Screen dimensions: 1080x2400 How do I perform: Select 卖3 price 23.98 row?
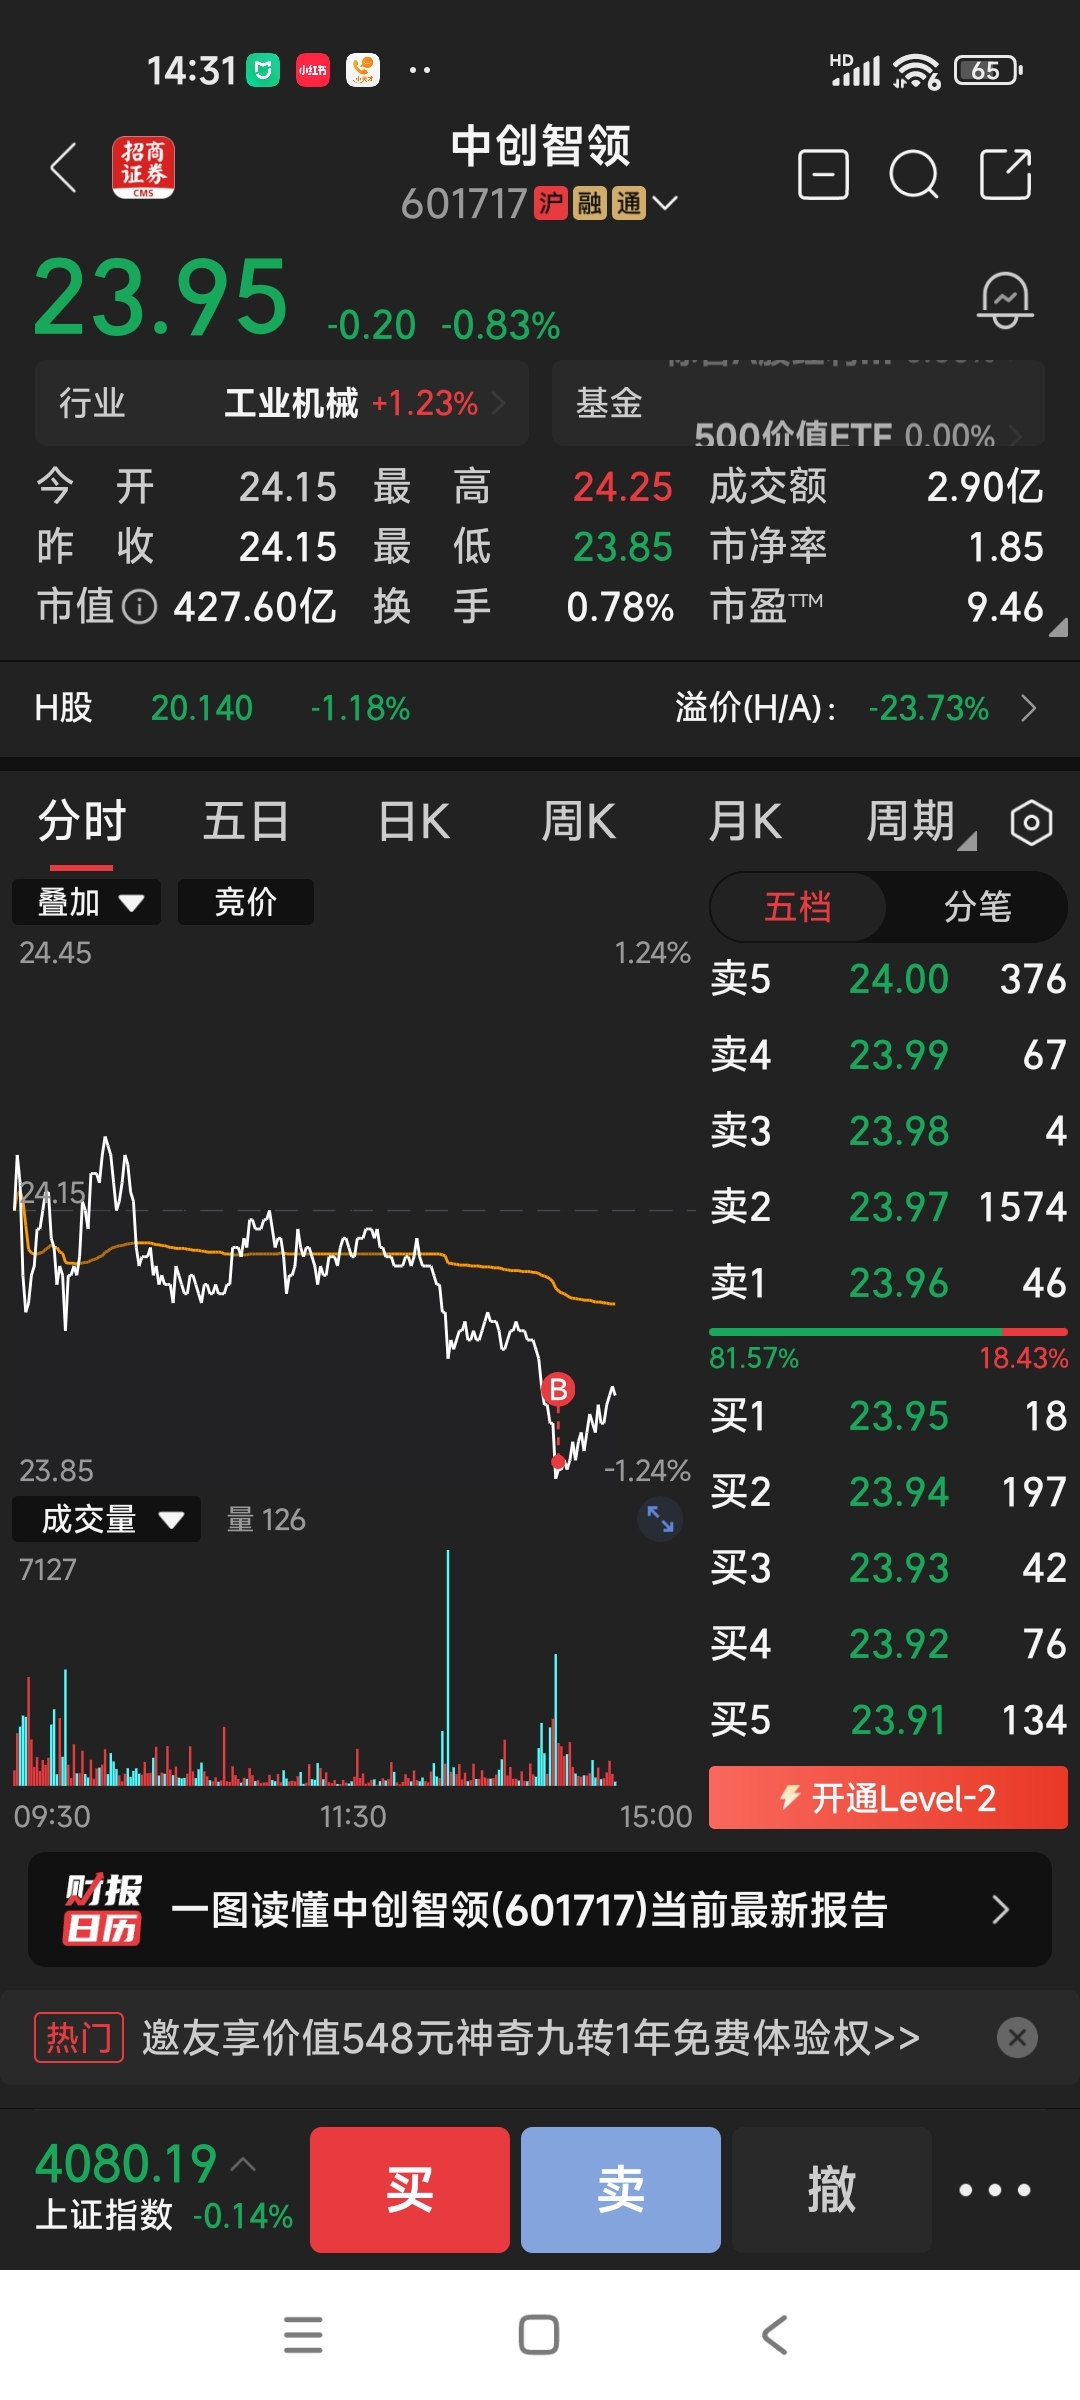(888, 1131)
